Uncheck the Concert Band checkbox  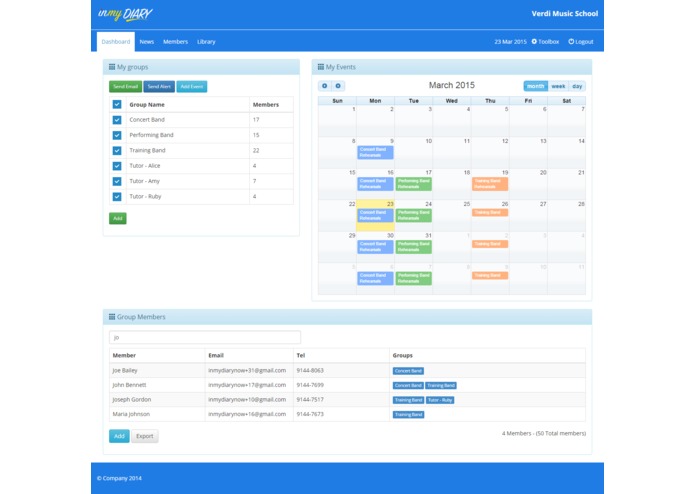tap(117, 120)
